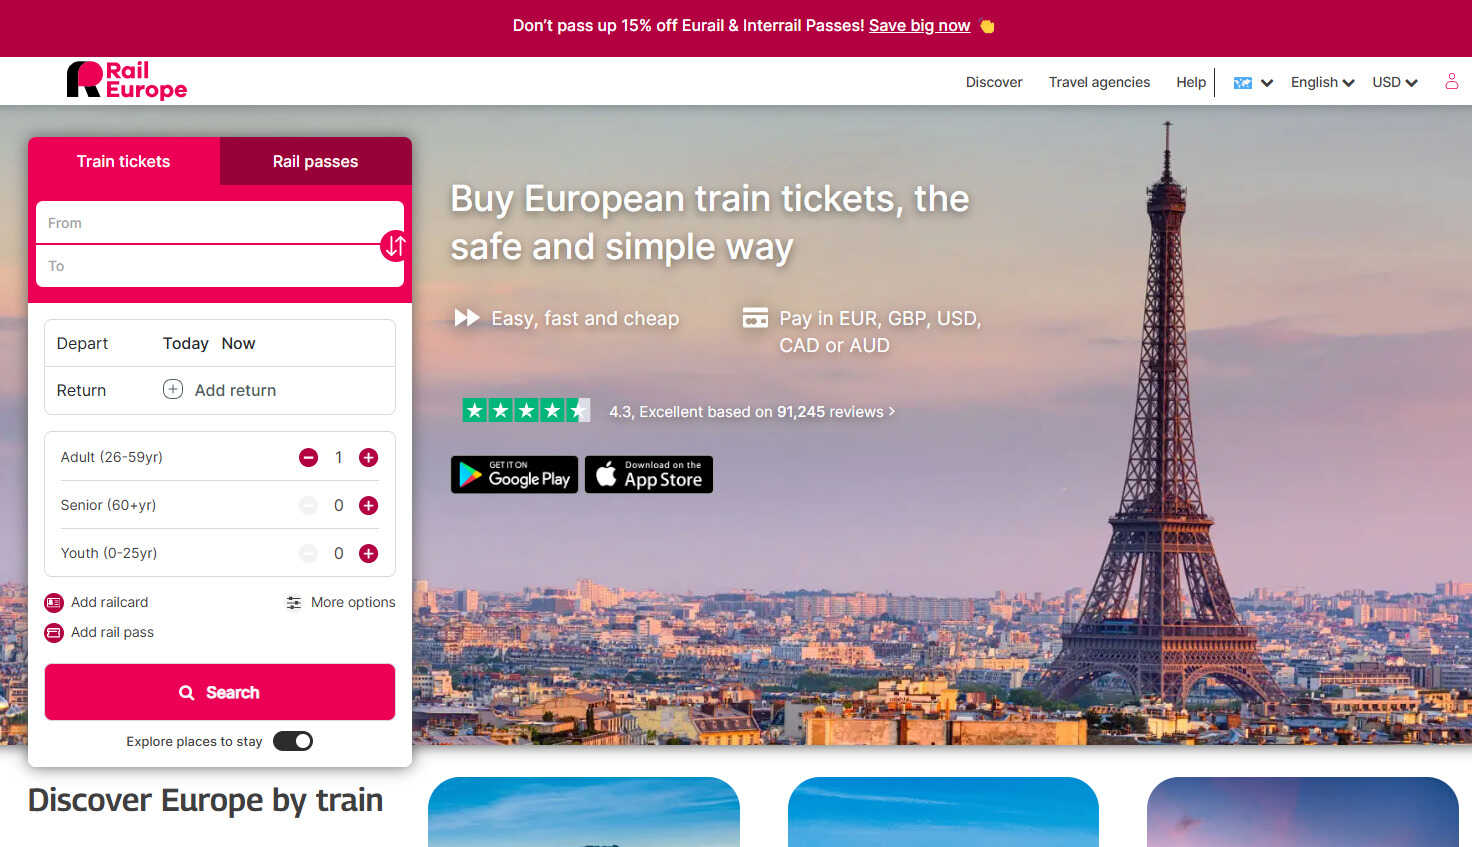Swap the From and To stations
This screenshot has width=1472, height=847.
(x=394, y=245)
